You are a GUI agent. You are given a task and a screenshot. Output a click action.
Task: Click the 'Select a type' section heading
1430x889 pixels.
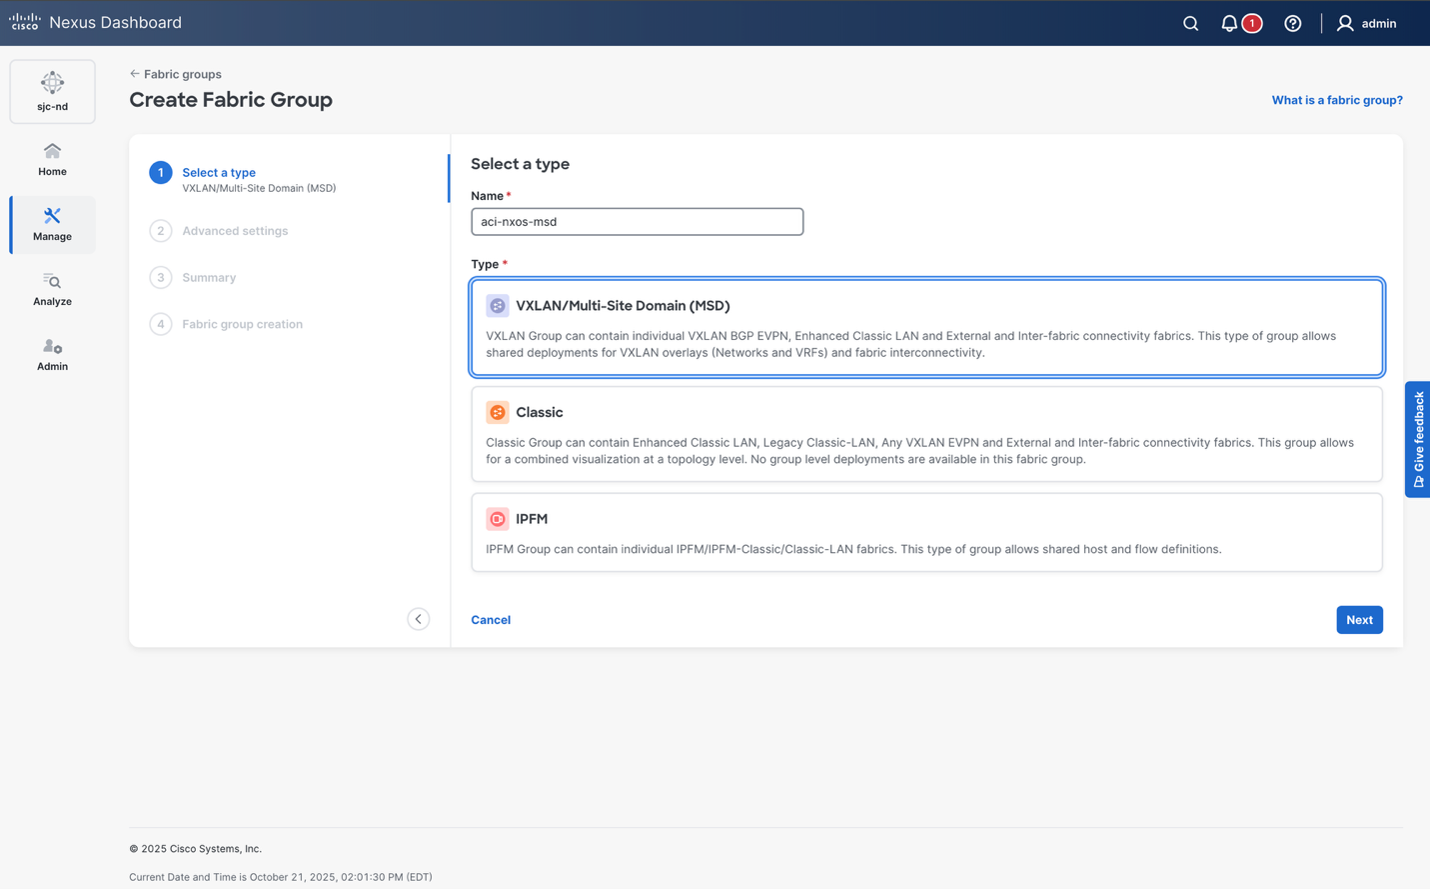tap(520, 164)
